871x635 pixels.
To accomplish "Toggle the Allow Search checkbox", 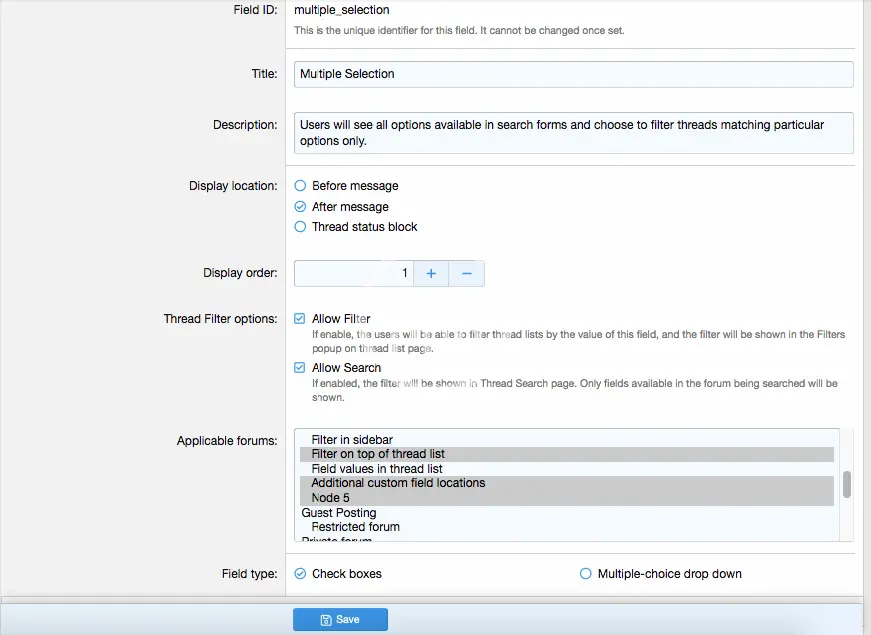I will coord(300,368).
